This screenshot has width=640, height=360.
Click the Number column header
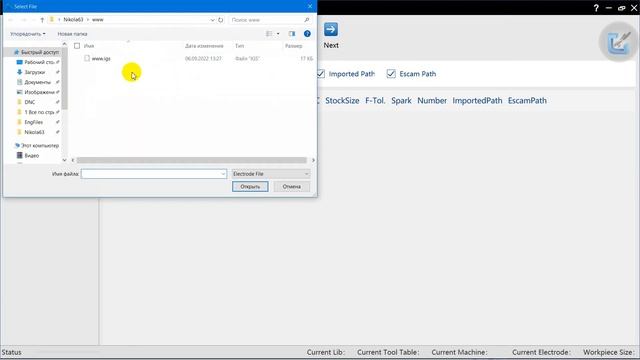432,101
